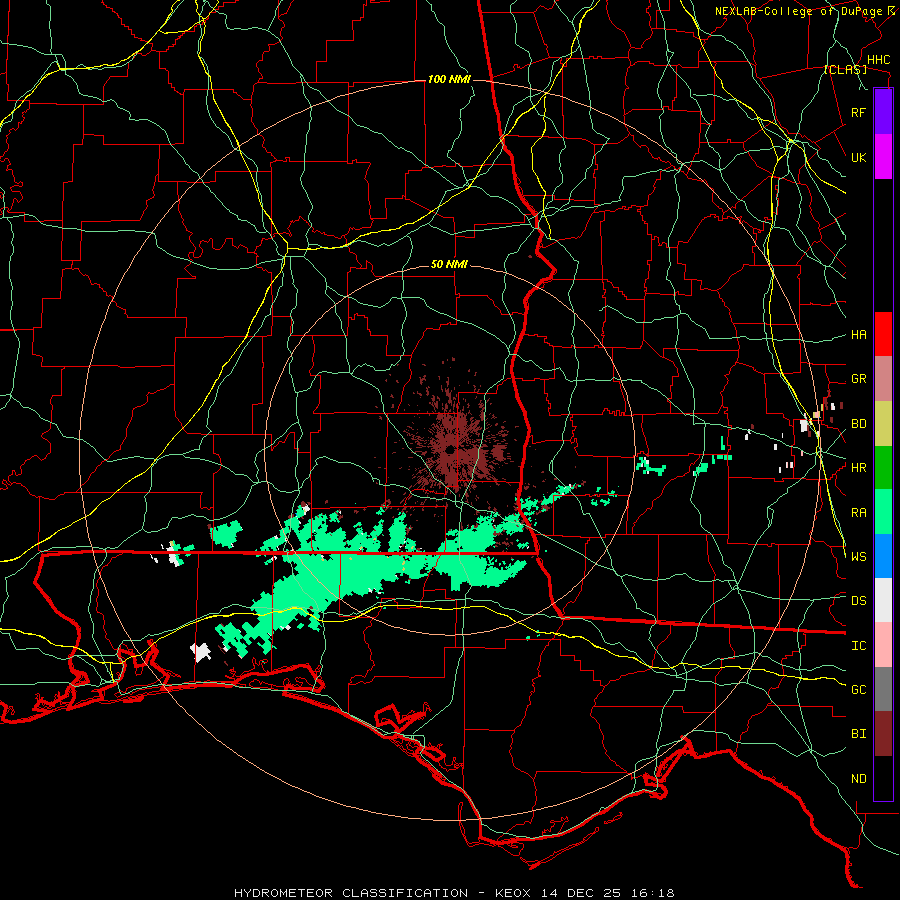Click the RF legend label
The image size is (900, 900).
pos(858,112)
